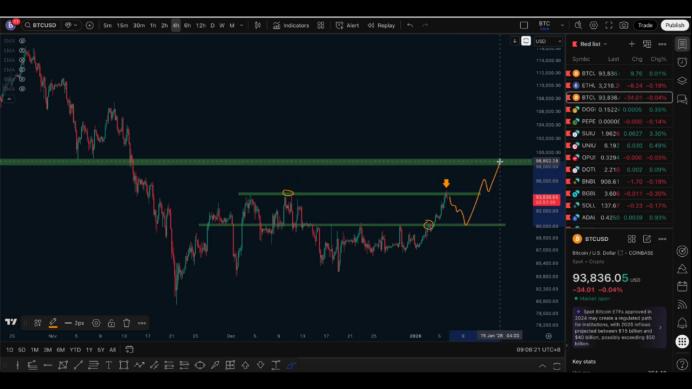Open line color picker pencil swatch
This screenshot has height=389, width=692.
53,323
